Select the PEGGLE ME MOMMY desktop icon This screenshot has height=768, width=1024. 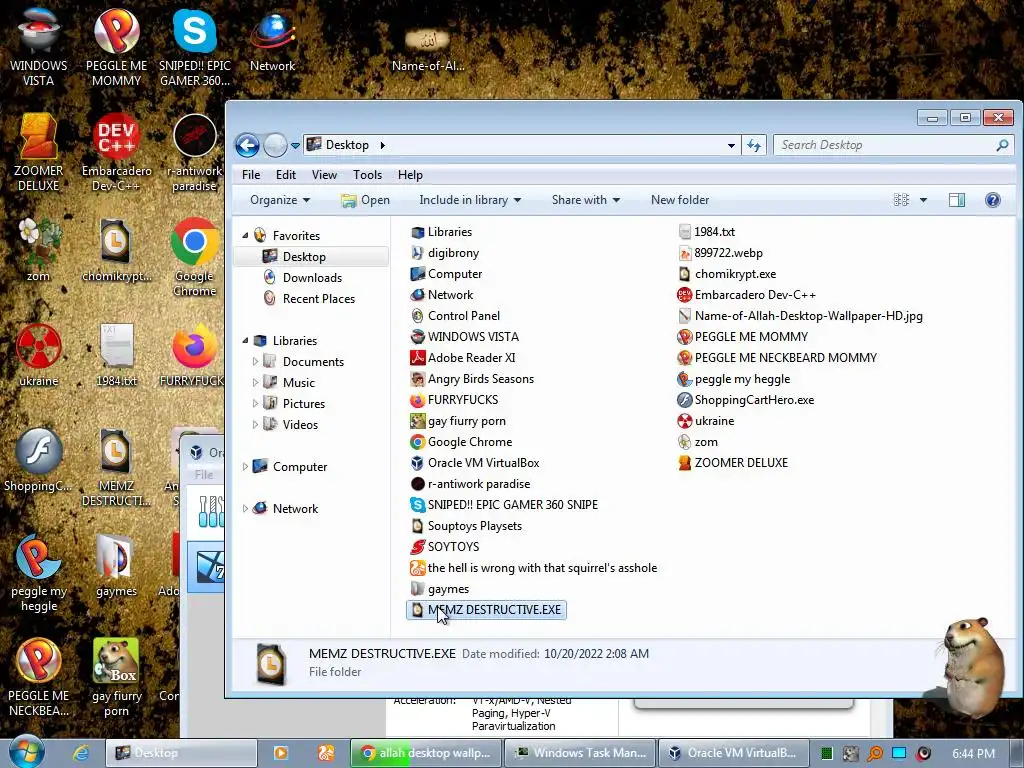[116, 47]
